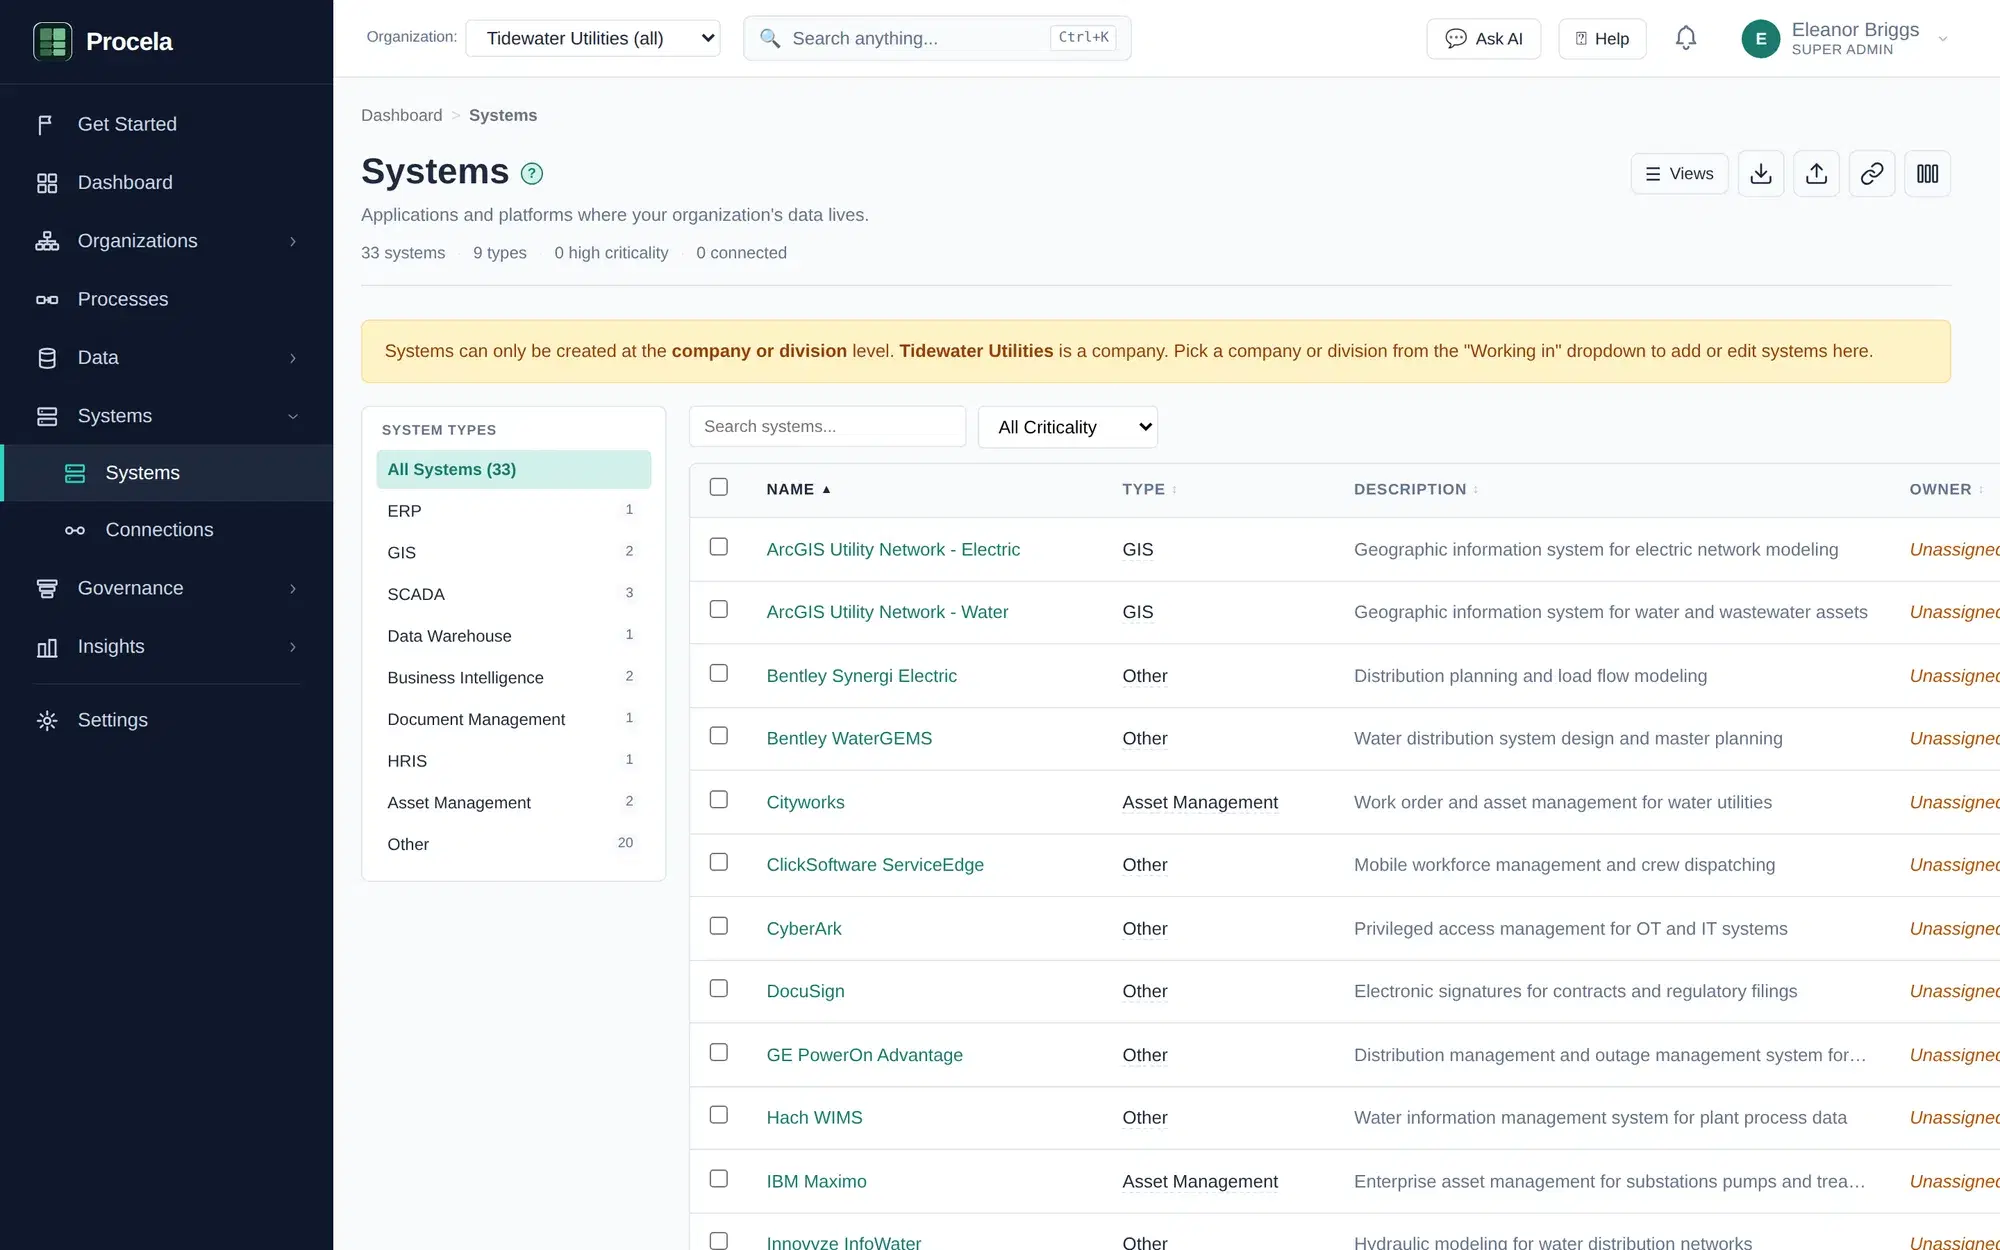Toggle the select-all header checkbox
This screenshot has height=1250, width=2000.
pyautogui.click(x=718, y=487)
